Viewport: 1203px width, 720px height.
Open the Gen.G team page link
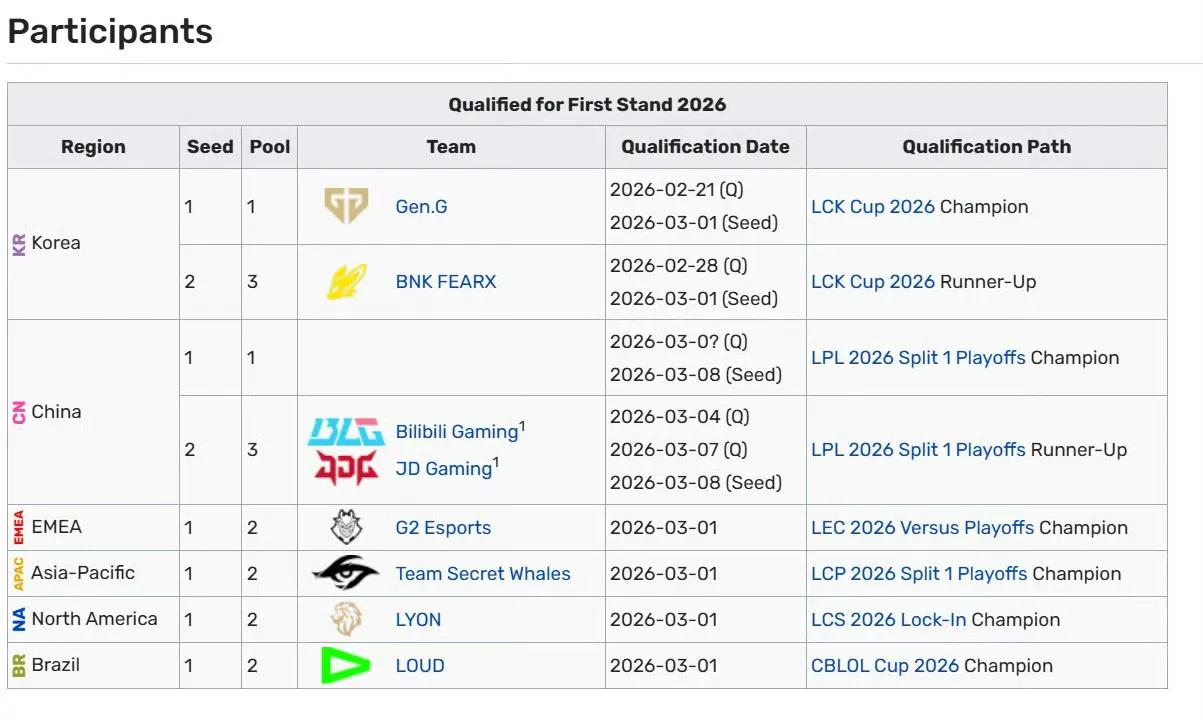click(421, 207)
